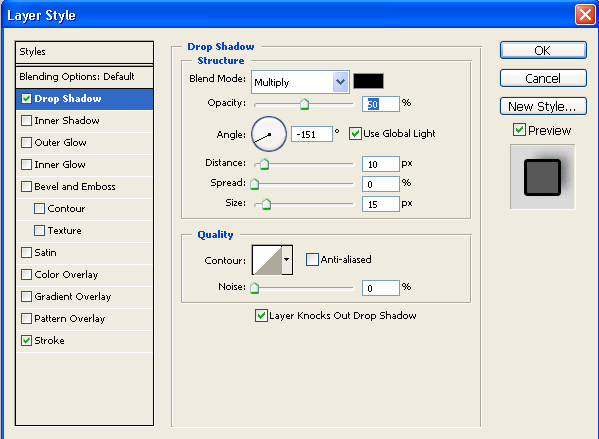Enable the Anti-aliased checkbox
The image size is (599, 439).
pos(312,259)
